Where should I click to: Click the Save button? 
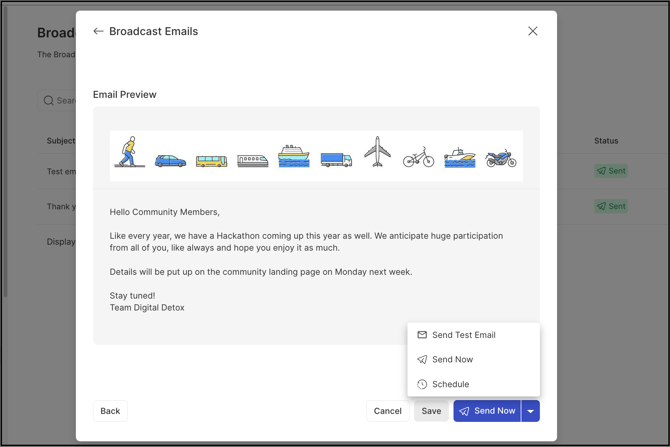tap(431, 411)
